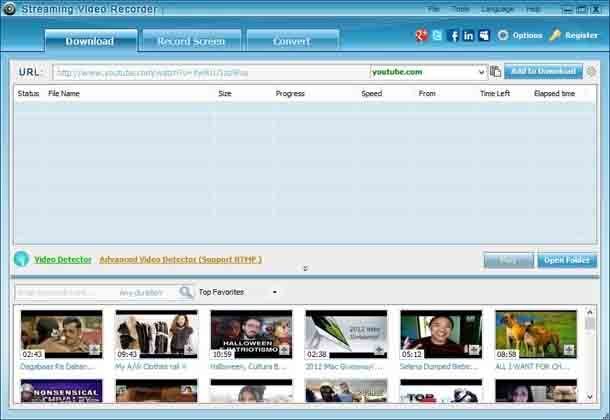Image resolution: width=610 pixels, height=420 pixels.
Task: Click the app logo in title bar
Action: [x=9, y=9]
